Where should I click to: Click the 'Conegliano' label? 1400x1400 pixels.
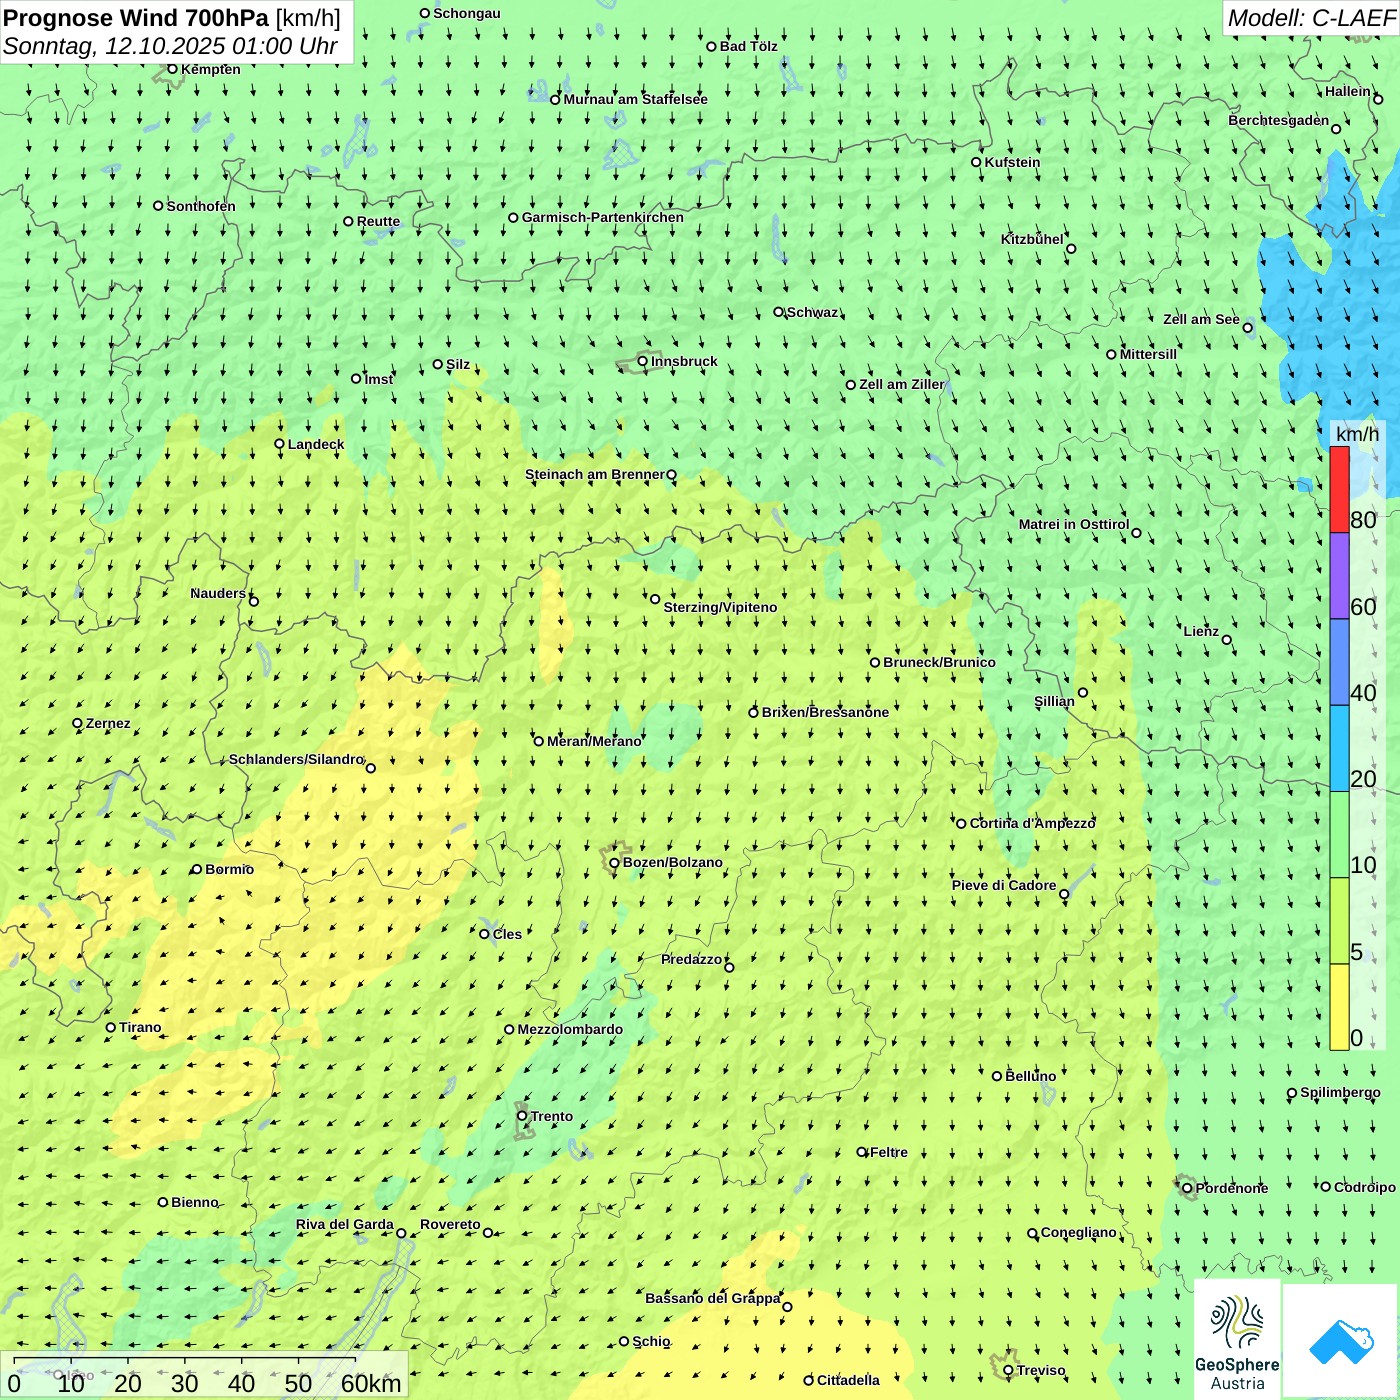click(1078, 1232)
